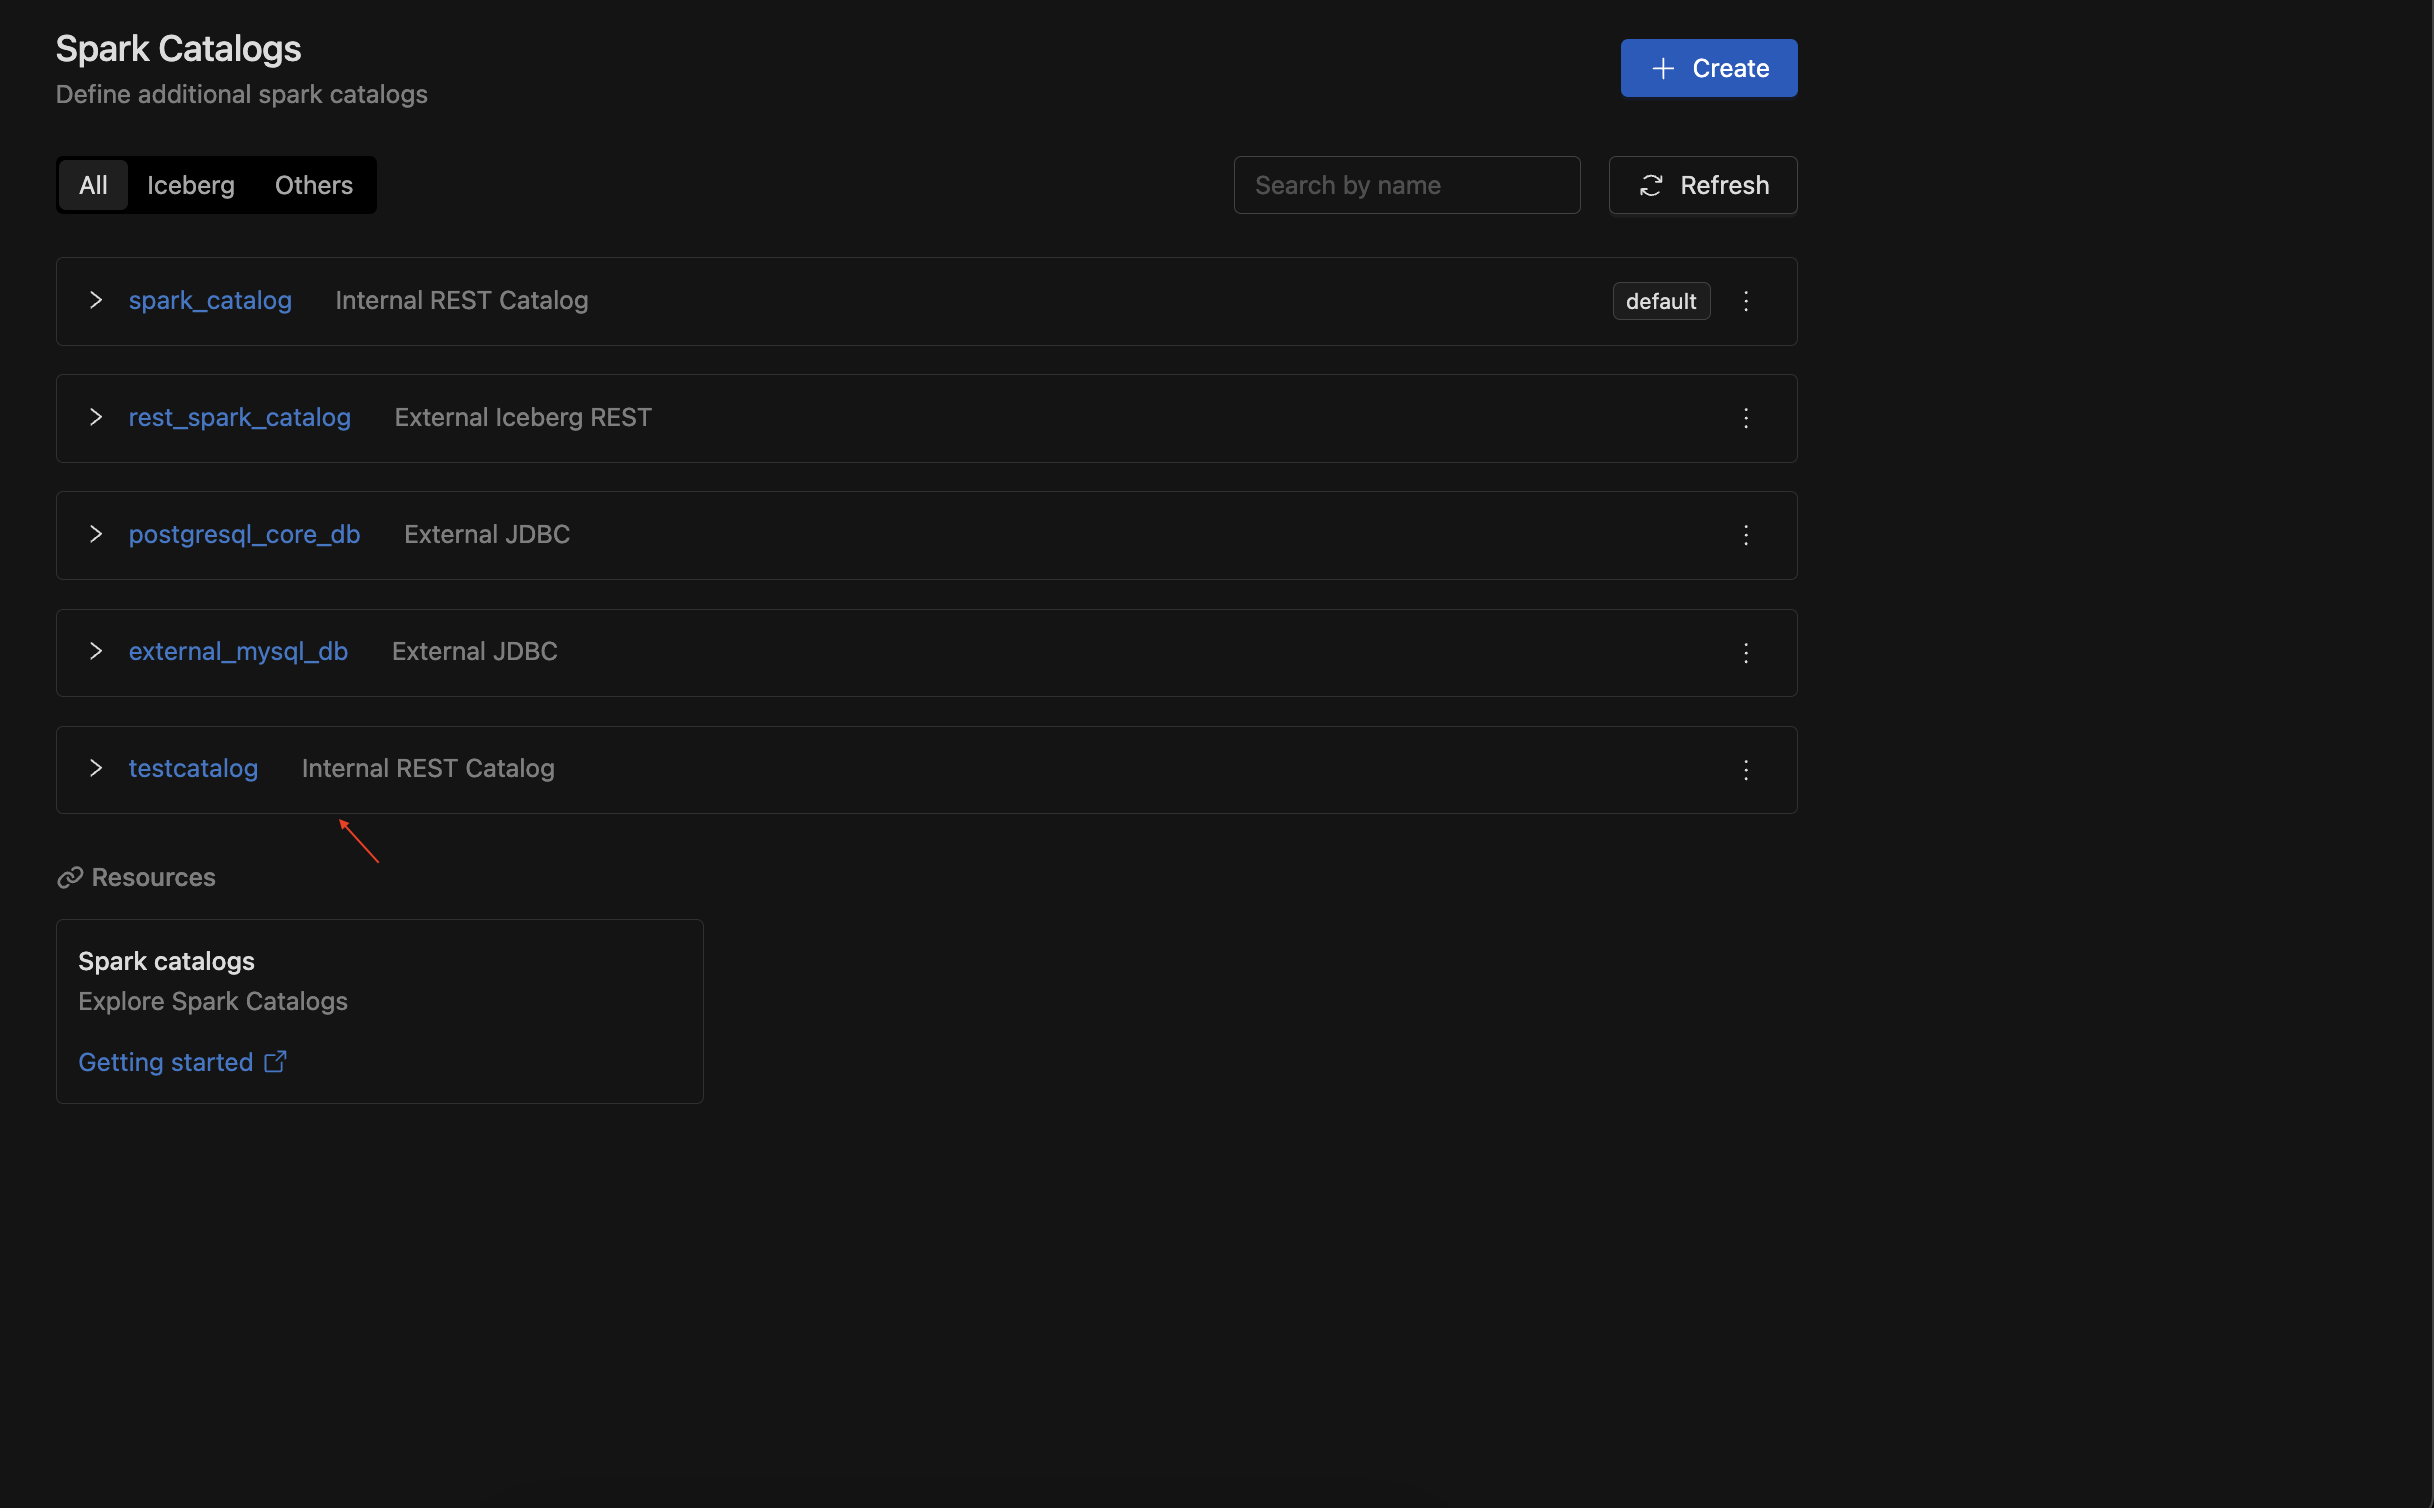Toggle the All catalogs filter

click(92, 184)
